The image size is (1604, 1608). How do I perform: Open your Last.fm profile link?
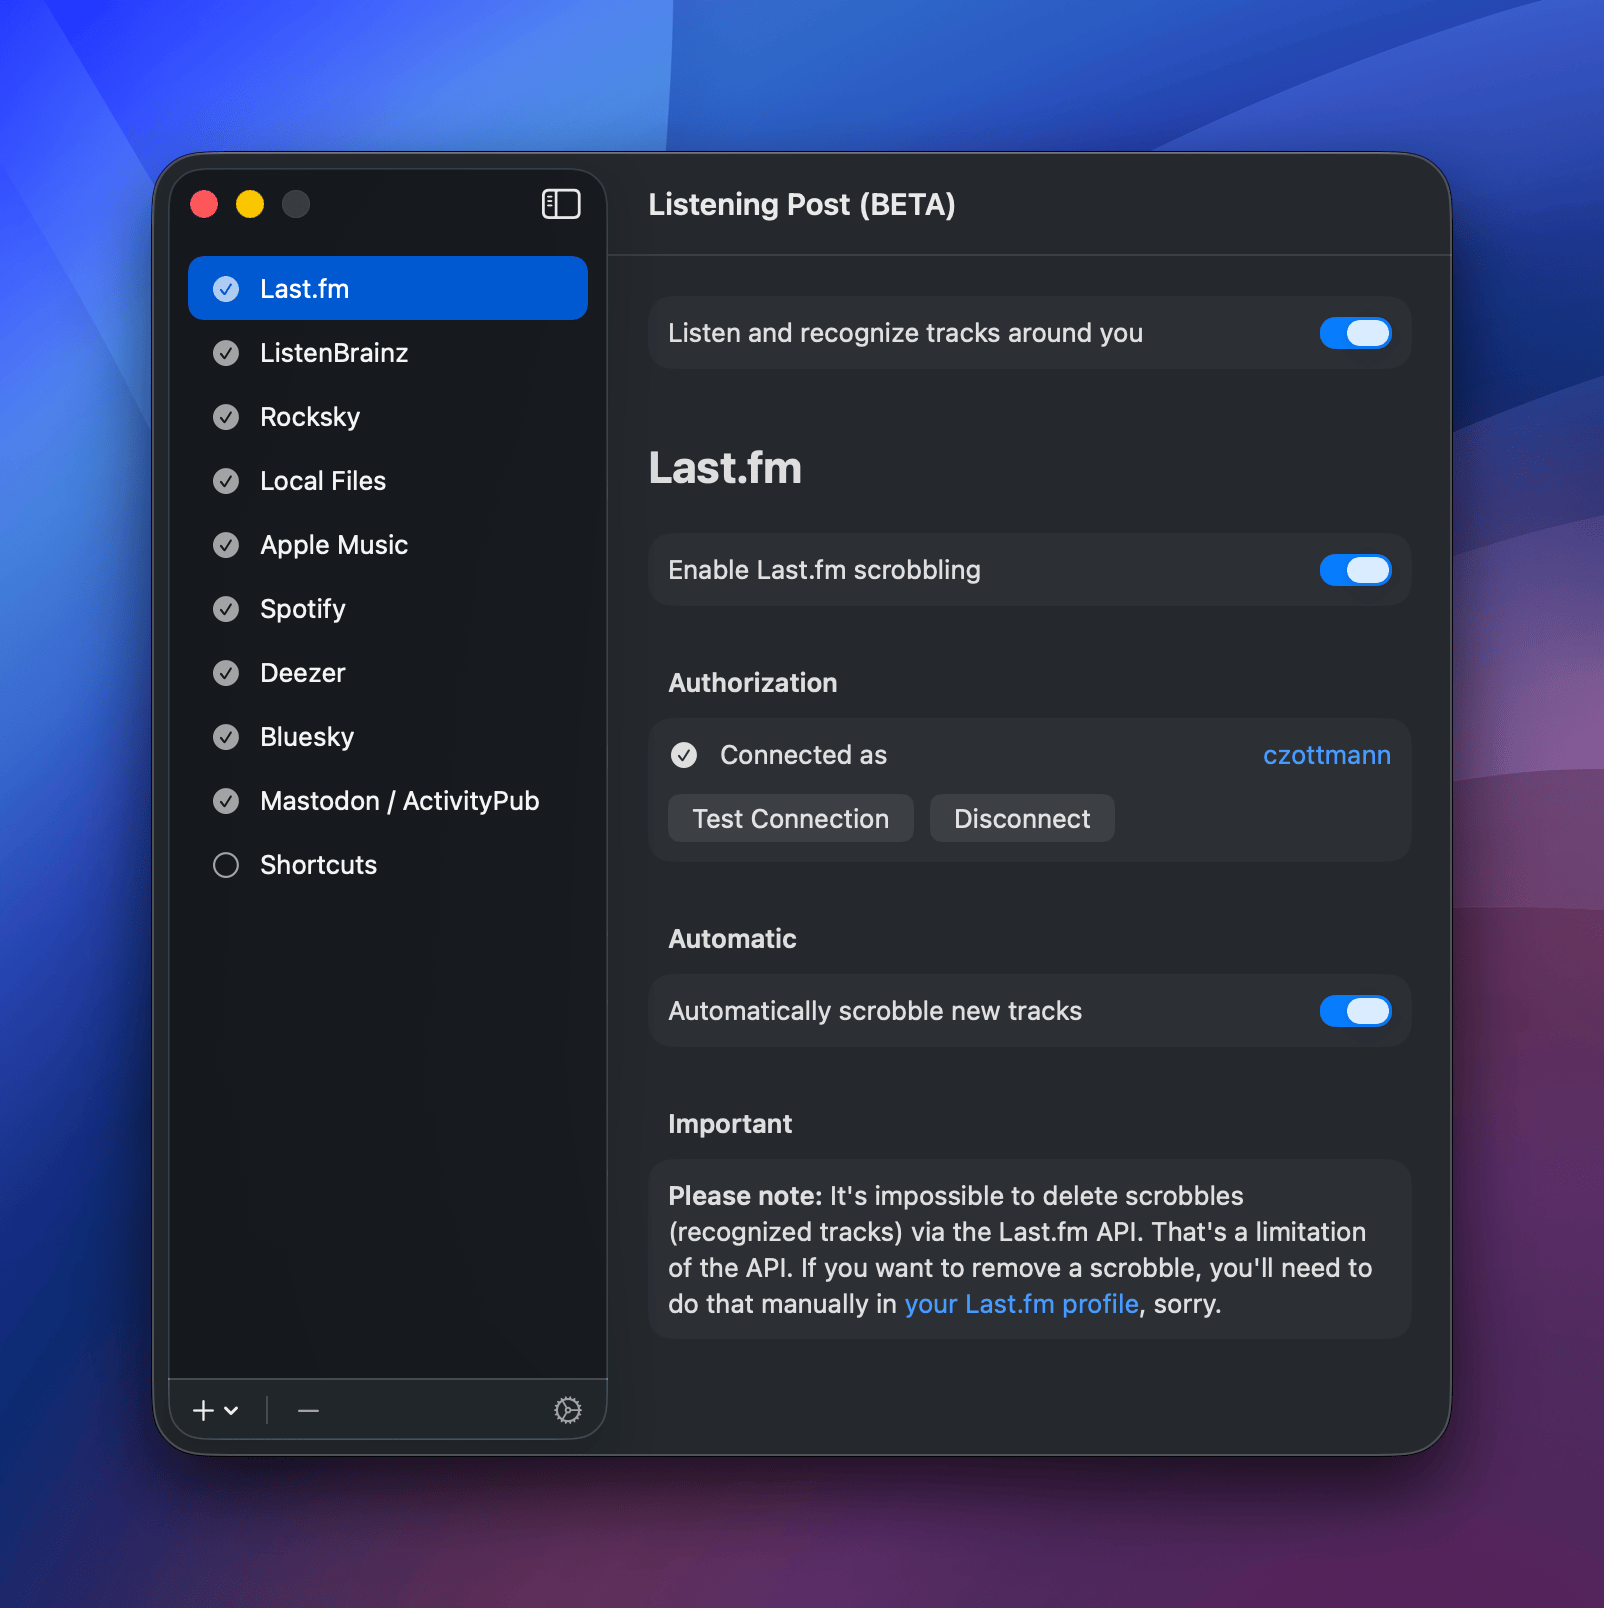(1021, 1303)
